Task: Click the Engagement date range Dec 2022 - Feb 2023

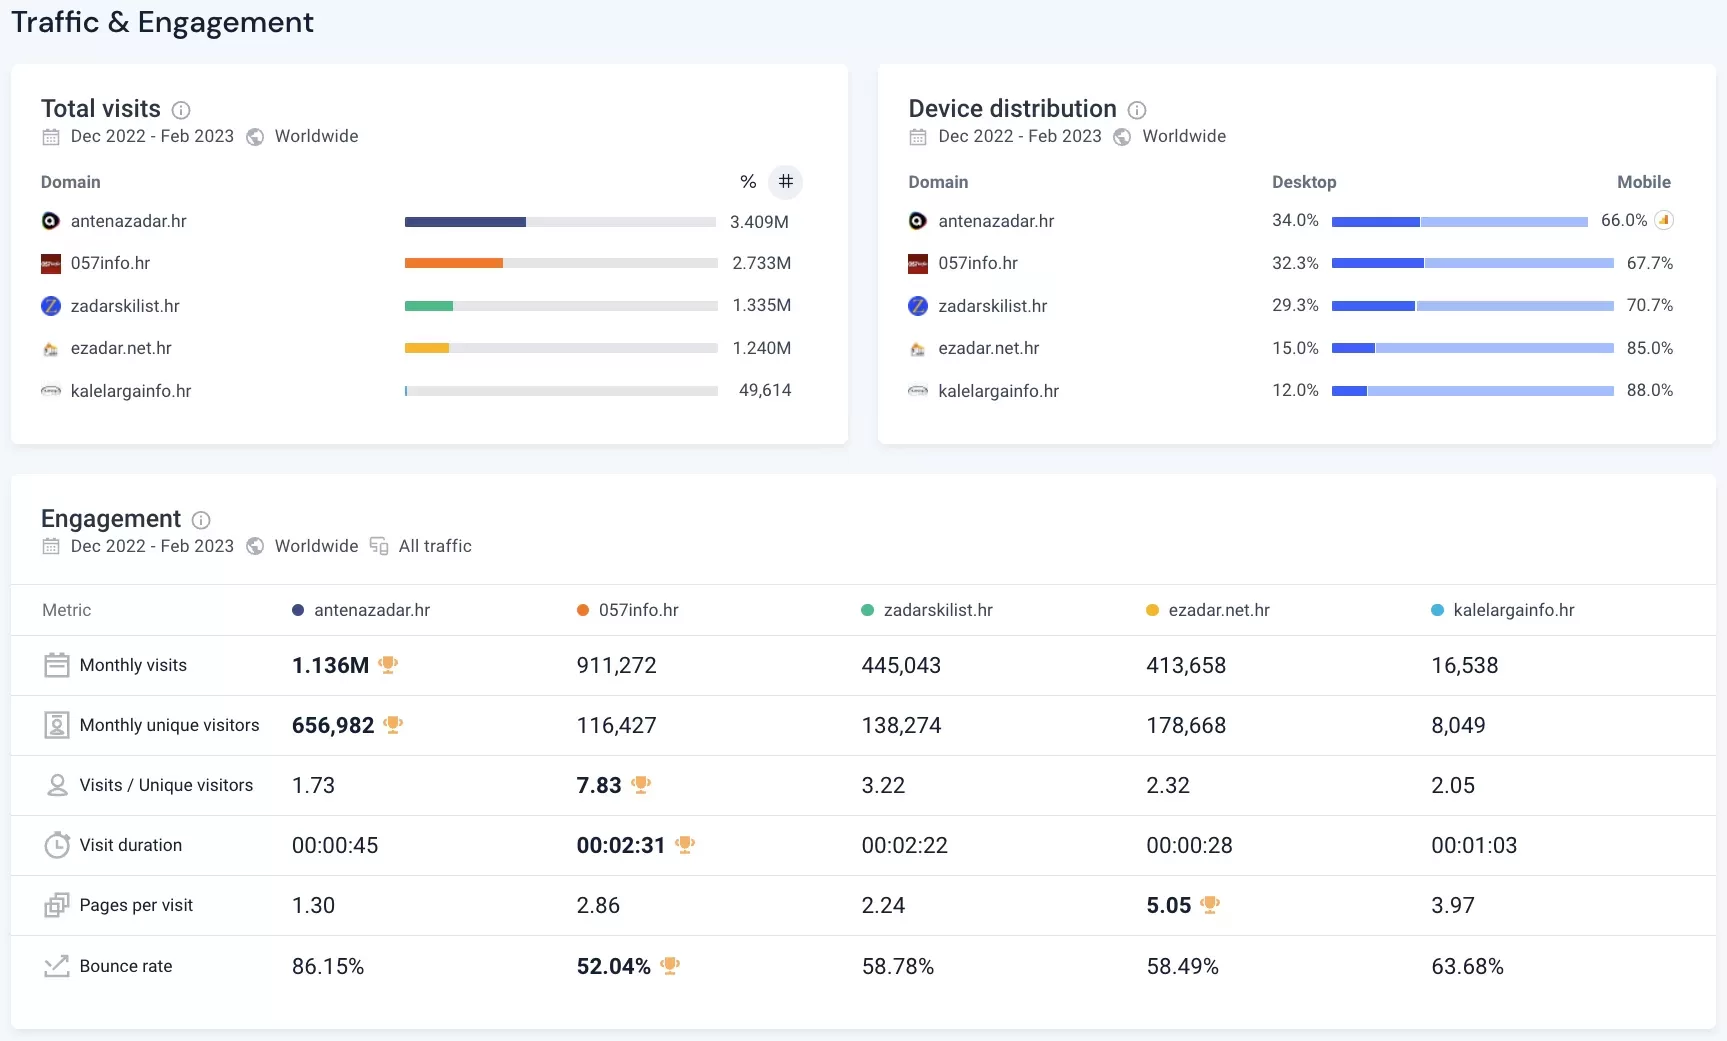Action: tap(152, 546)
